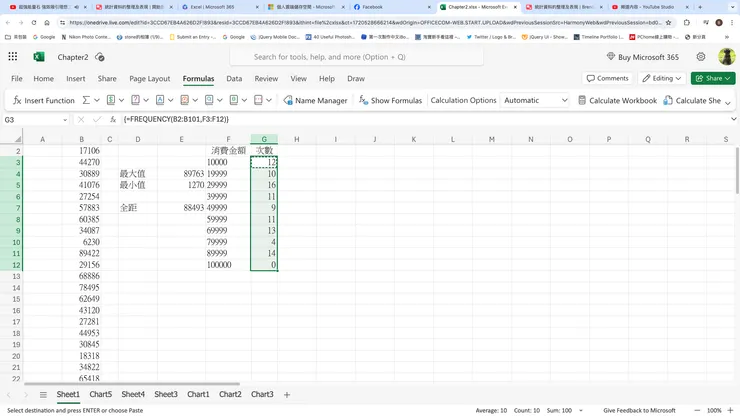Click the vertical scrollbar of the sheet
The height and width of the screenshot is (416, 740).
pyautogui.click(x=737, y=170)
